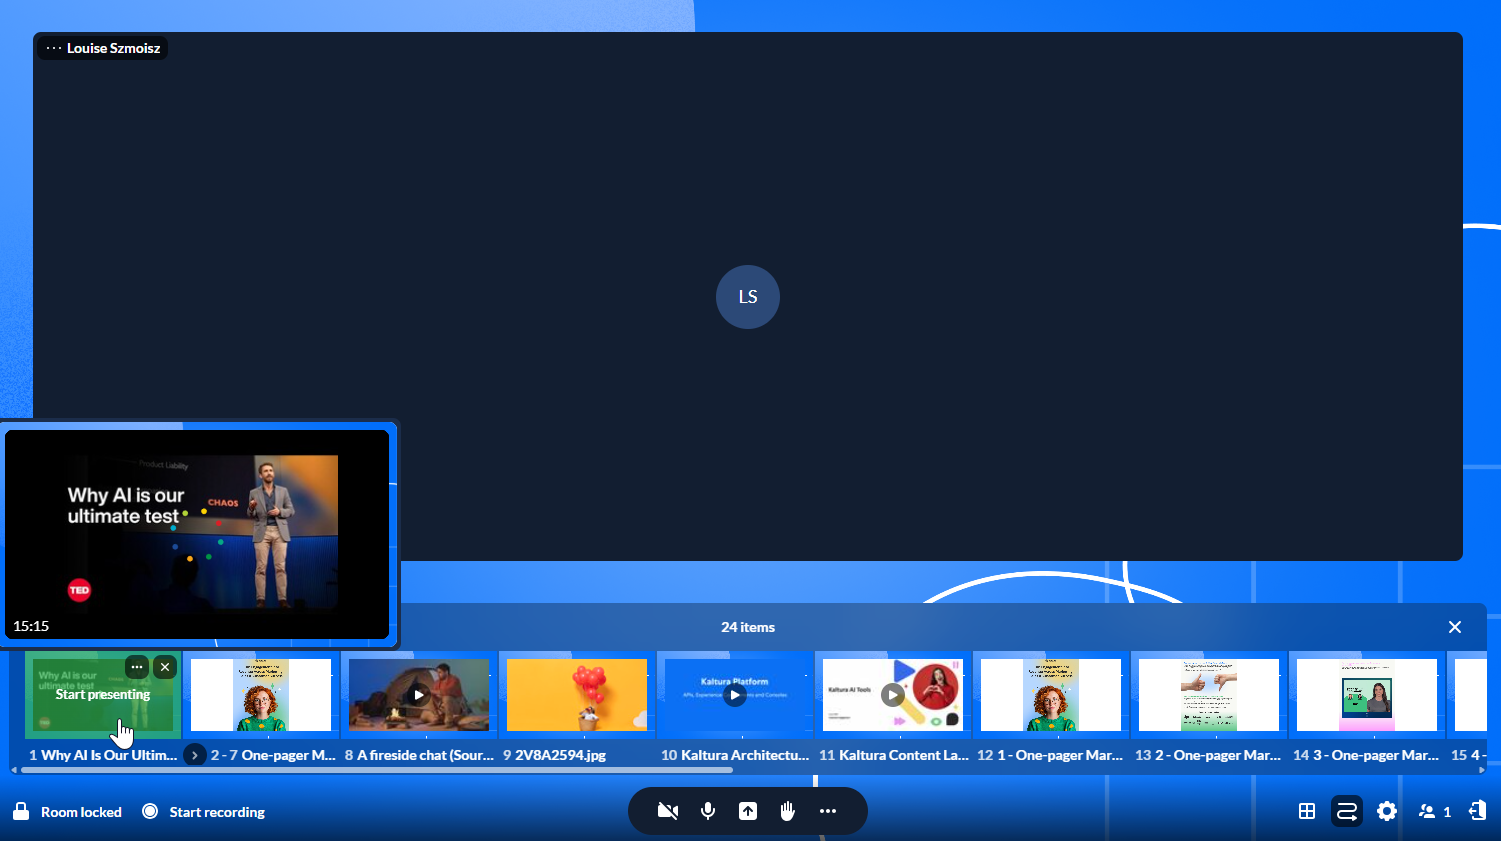Click the '24 items' playlist header text
Image resolution: width=1501 pixels, height=841 pixels.
[748, 627]
